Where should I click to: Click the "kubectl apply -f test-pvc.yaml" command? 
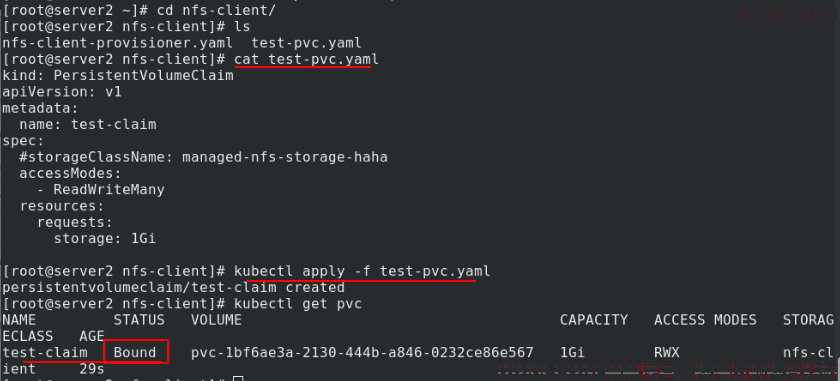point(362,272)
